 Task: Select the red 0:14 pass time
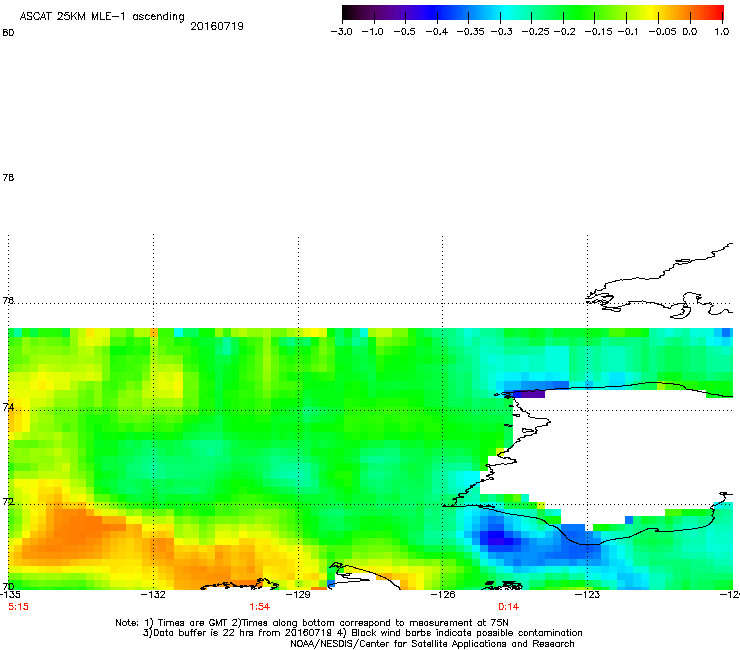tap(508, 607)
